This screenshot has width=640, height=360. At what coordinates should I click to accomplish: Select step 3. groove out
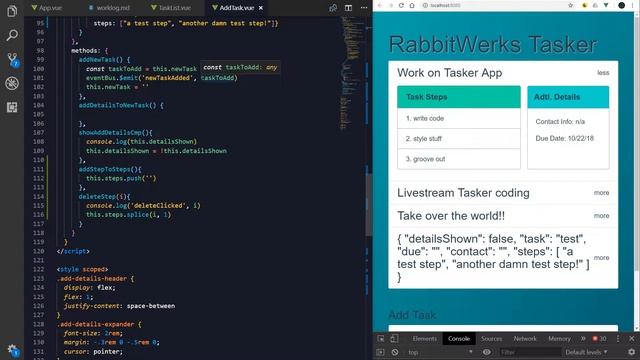coord(459,159)
